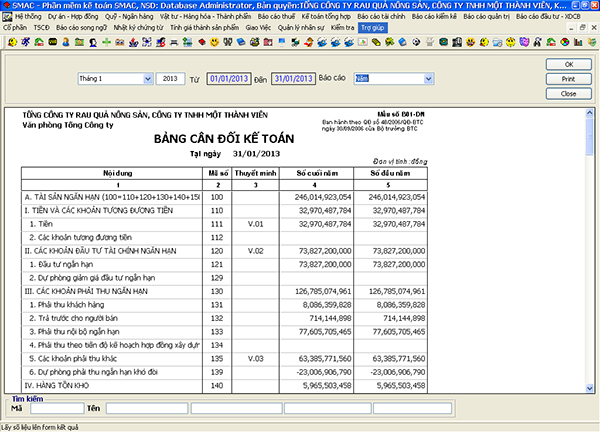Click the green plus toolbar icon

106,42
